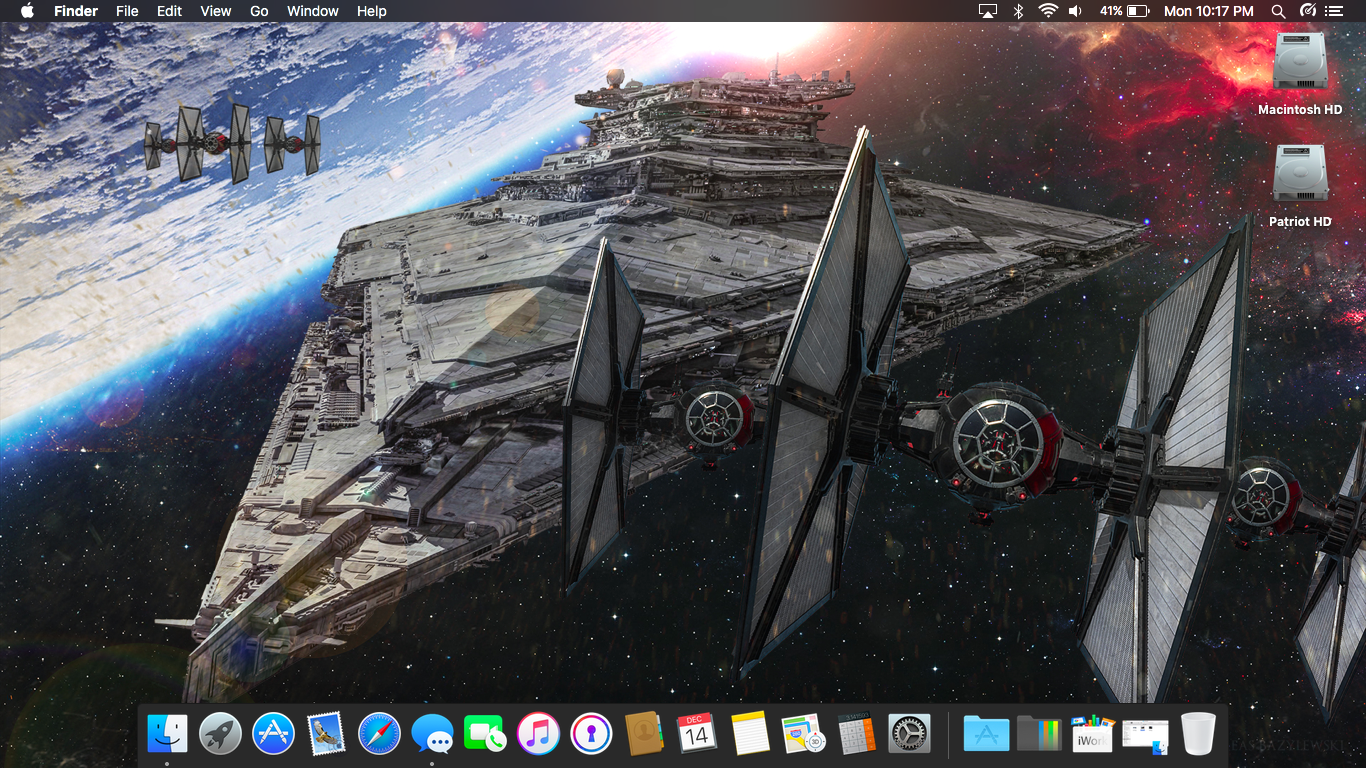Launch iTunes music note icon
1366x768 pixels.
538,734
